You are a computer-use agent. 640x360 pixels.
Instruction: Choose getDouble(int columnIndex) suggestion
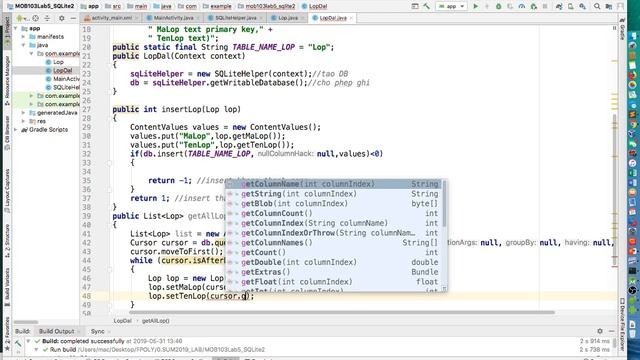click(333, 262)
